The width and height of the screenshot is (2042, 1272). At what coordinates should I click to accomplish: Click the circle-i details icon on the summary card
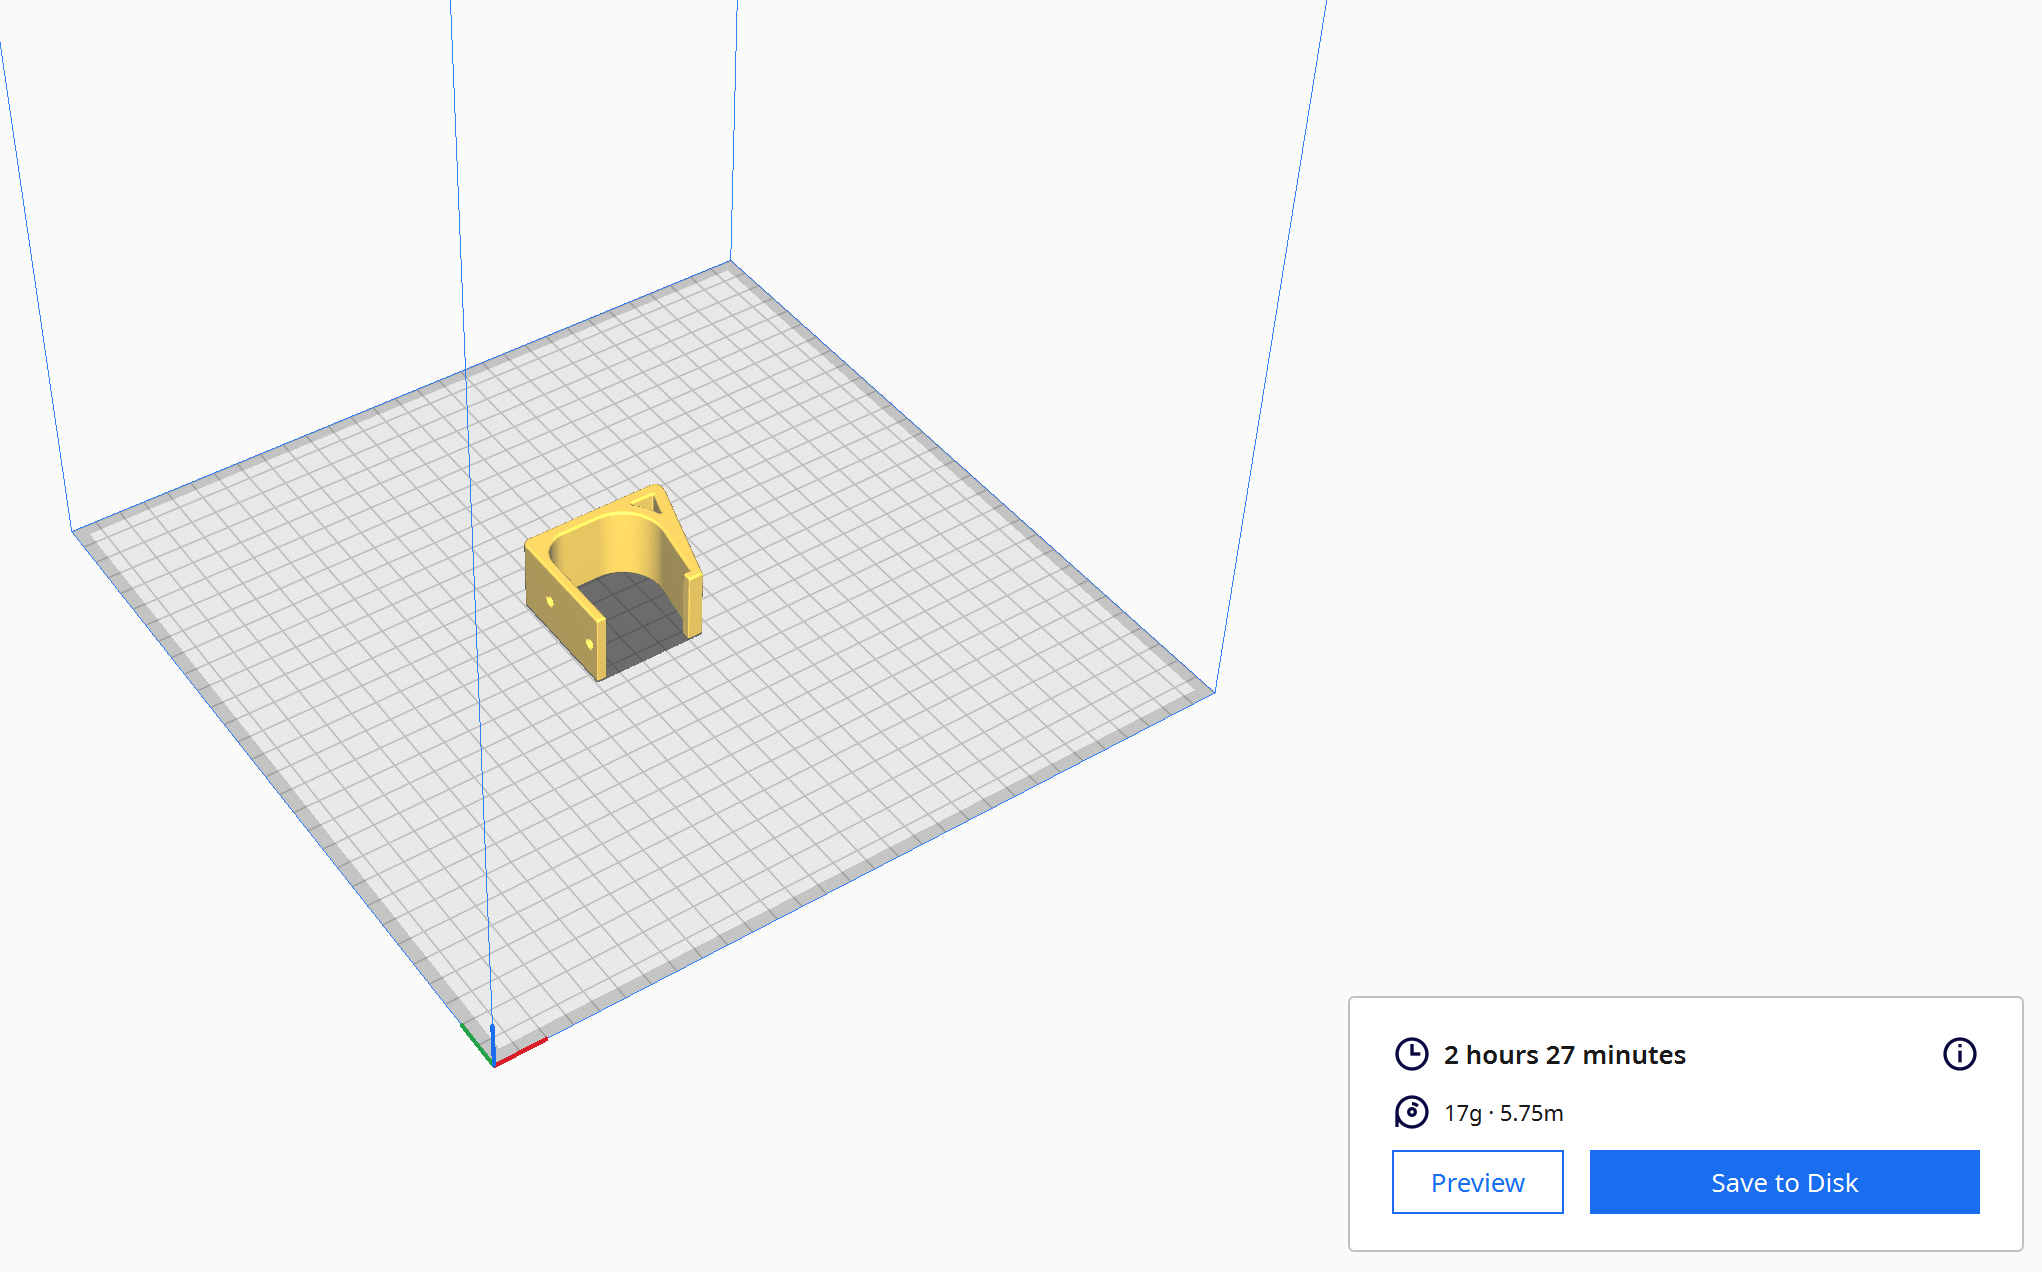tap(1959, 1054)
